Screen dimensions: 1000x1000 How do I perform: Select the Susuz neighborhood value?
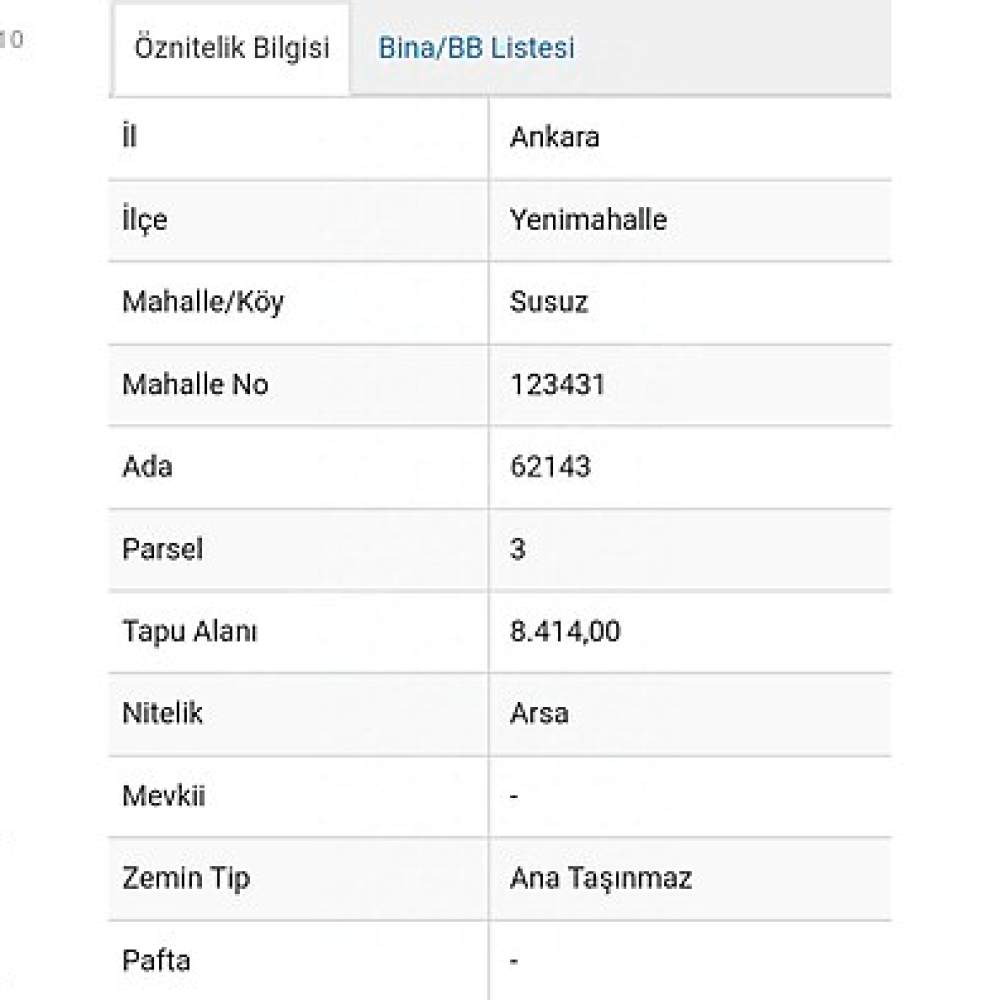548,302
